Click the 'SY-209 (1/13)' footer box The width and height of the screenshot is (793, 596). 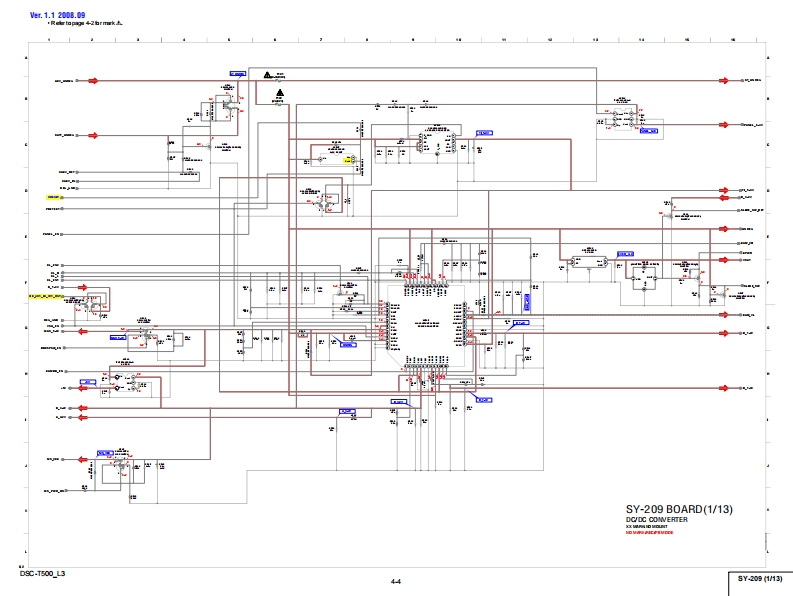(x=759, y=580)
